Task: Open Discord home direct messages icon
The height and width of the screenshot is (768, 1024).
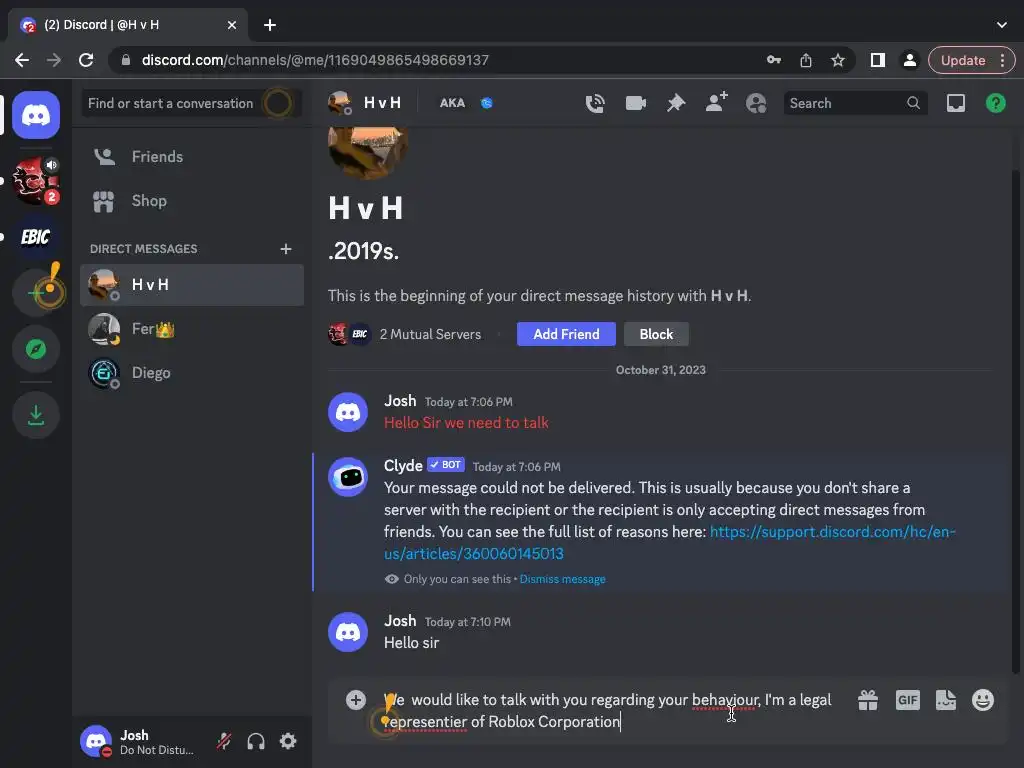Action: pos(36,115)
